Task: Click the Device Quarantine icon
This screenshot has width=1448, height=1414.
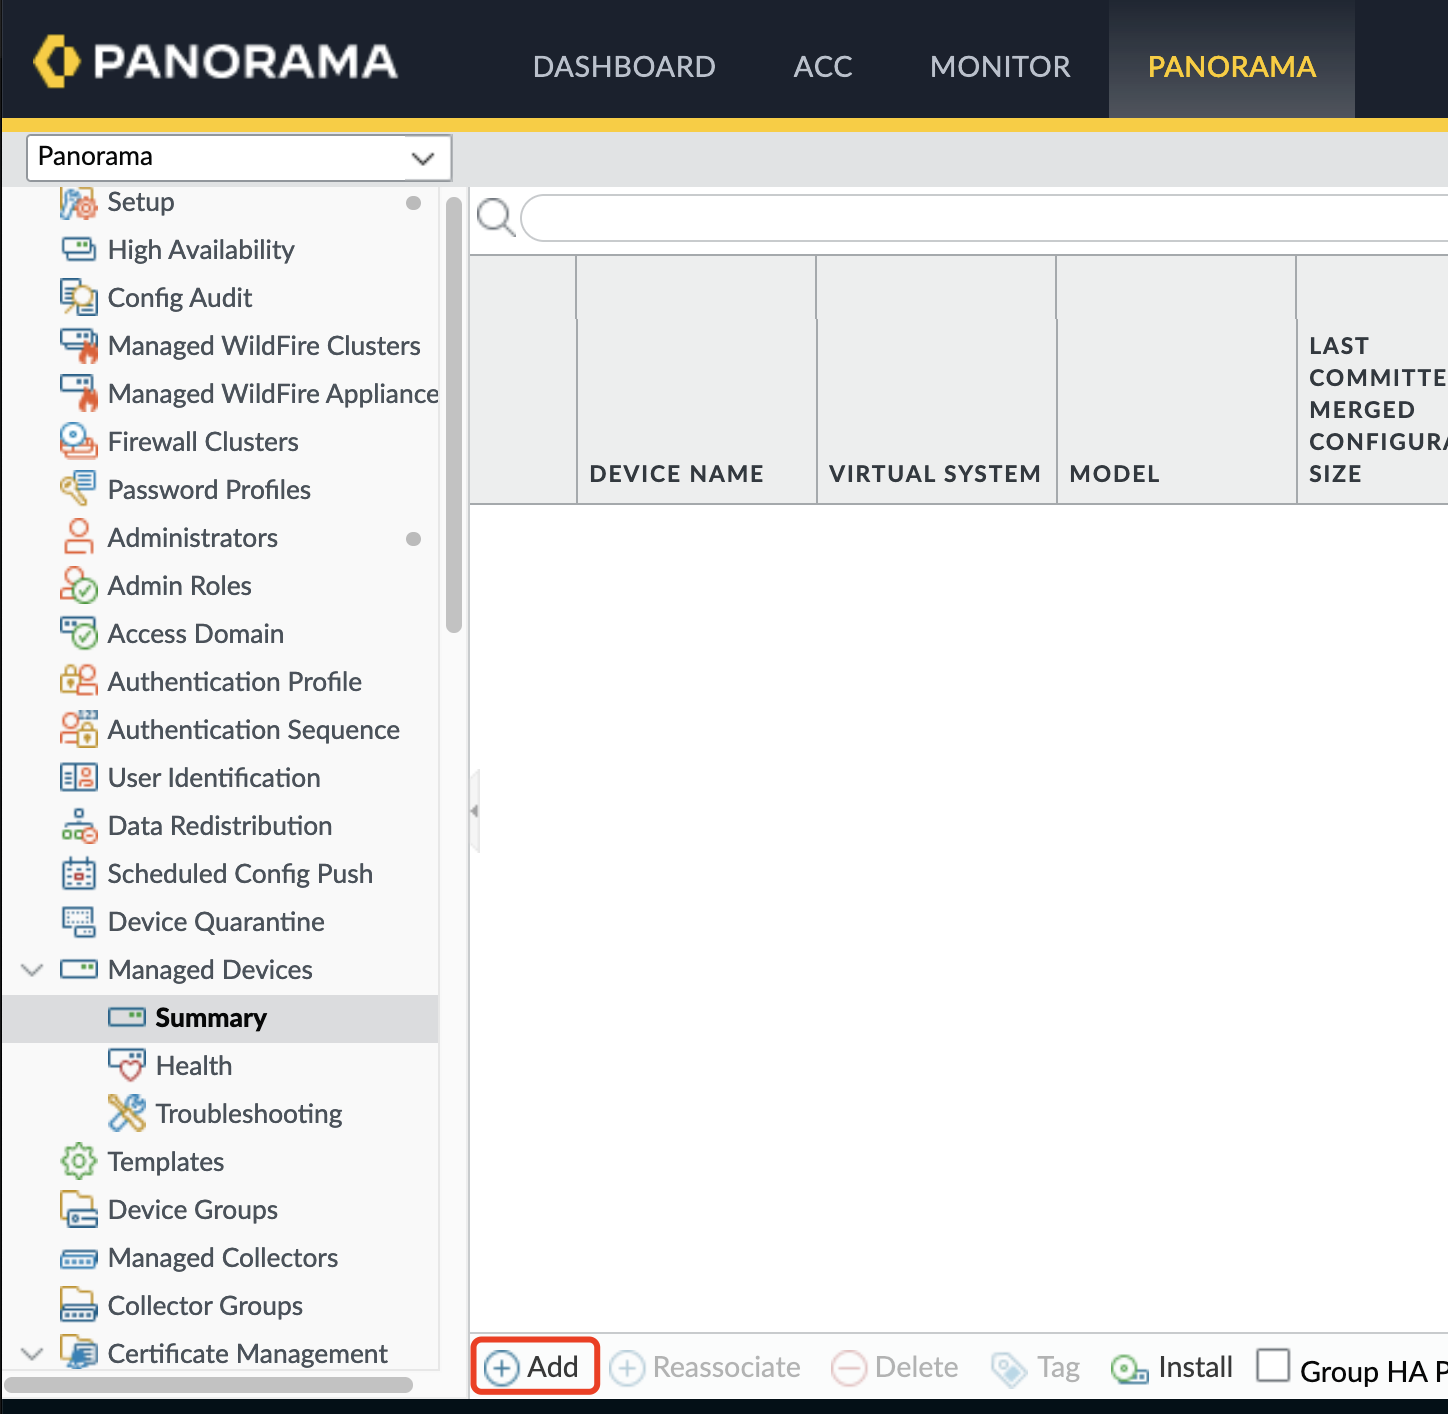Action: (79, 921)
